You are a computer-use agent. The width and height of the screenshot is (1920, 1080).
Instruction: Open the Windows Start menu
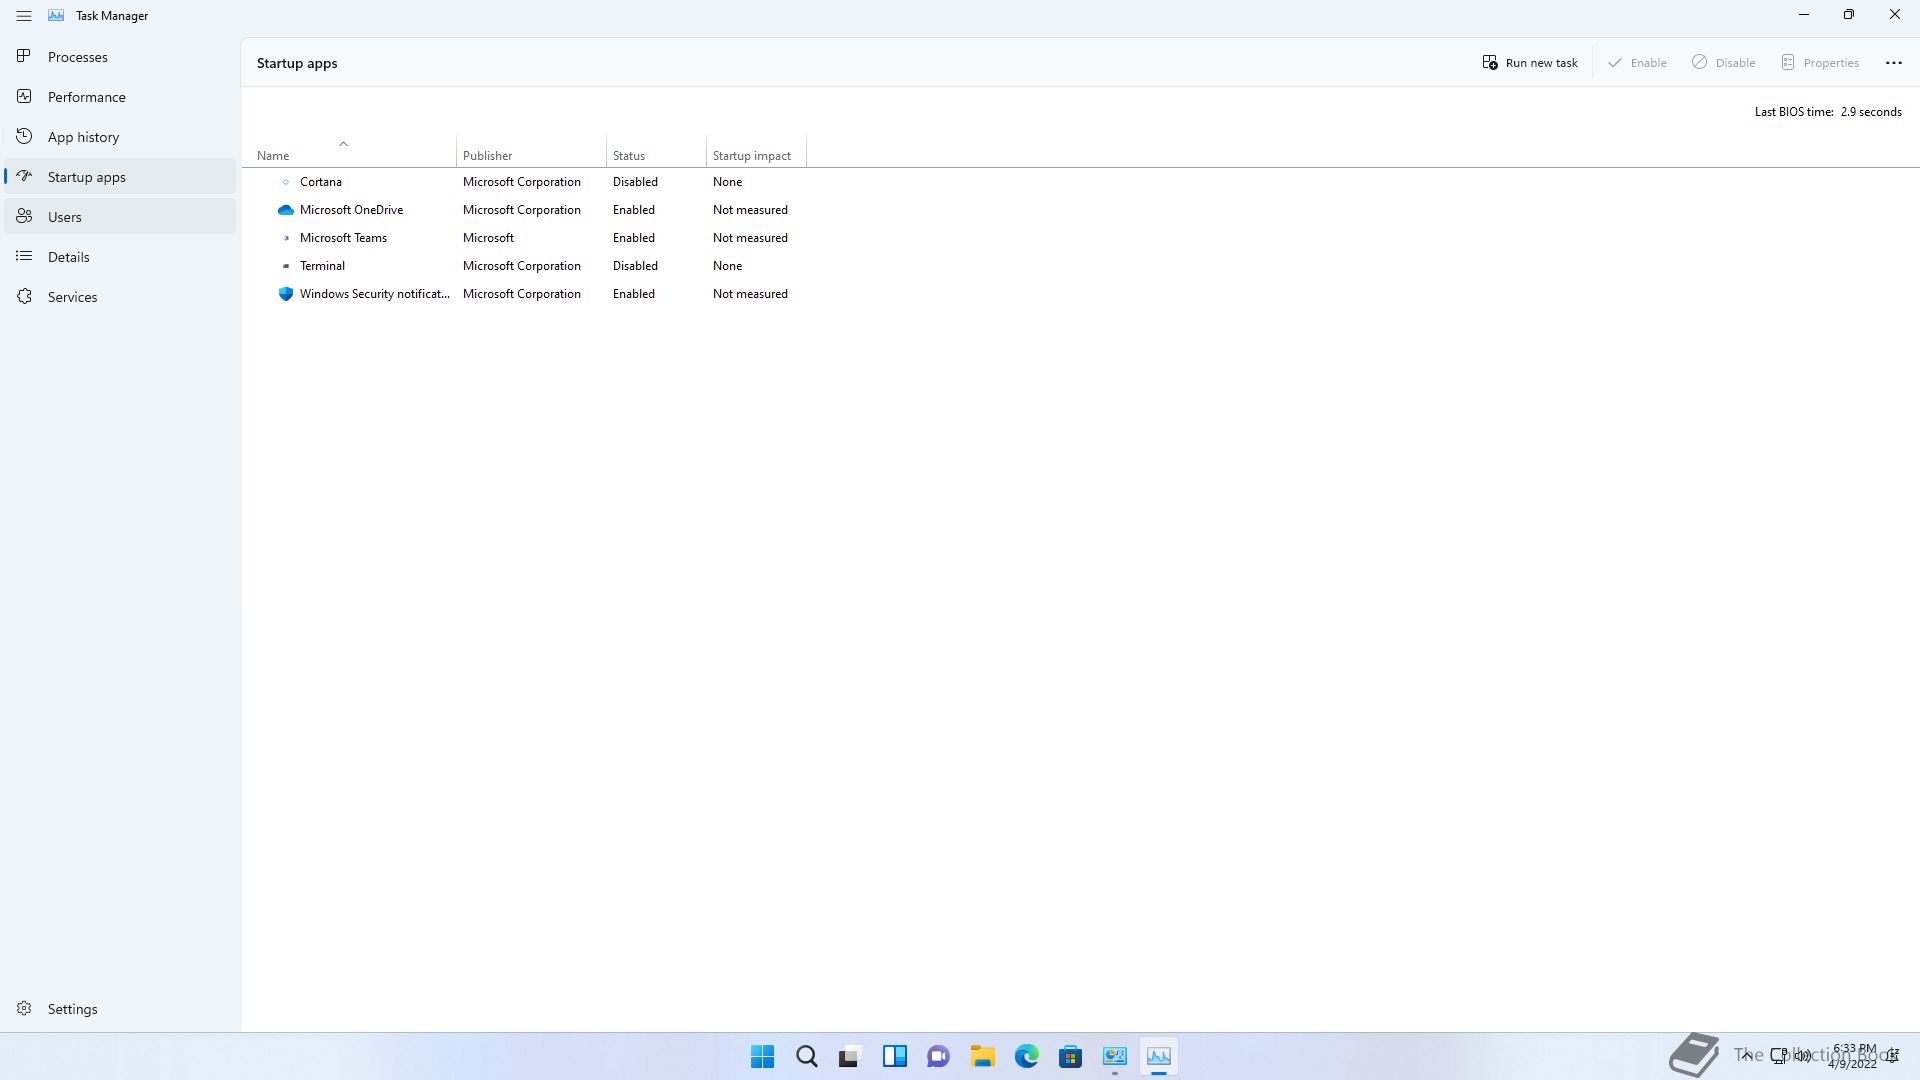click(x=762, y=1056)
